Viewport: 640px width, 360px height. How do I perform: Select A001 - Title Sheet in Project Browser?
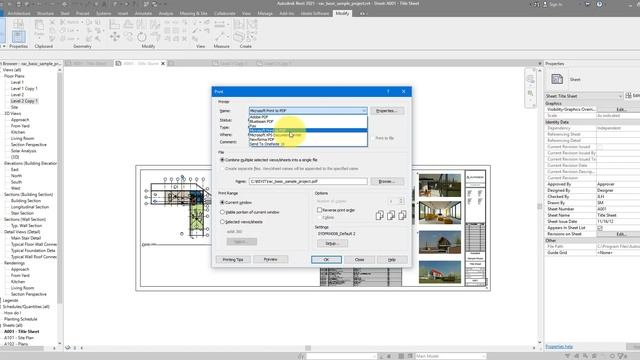(22, 331)
